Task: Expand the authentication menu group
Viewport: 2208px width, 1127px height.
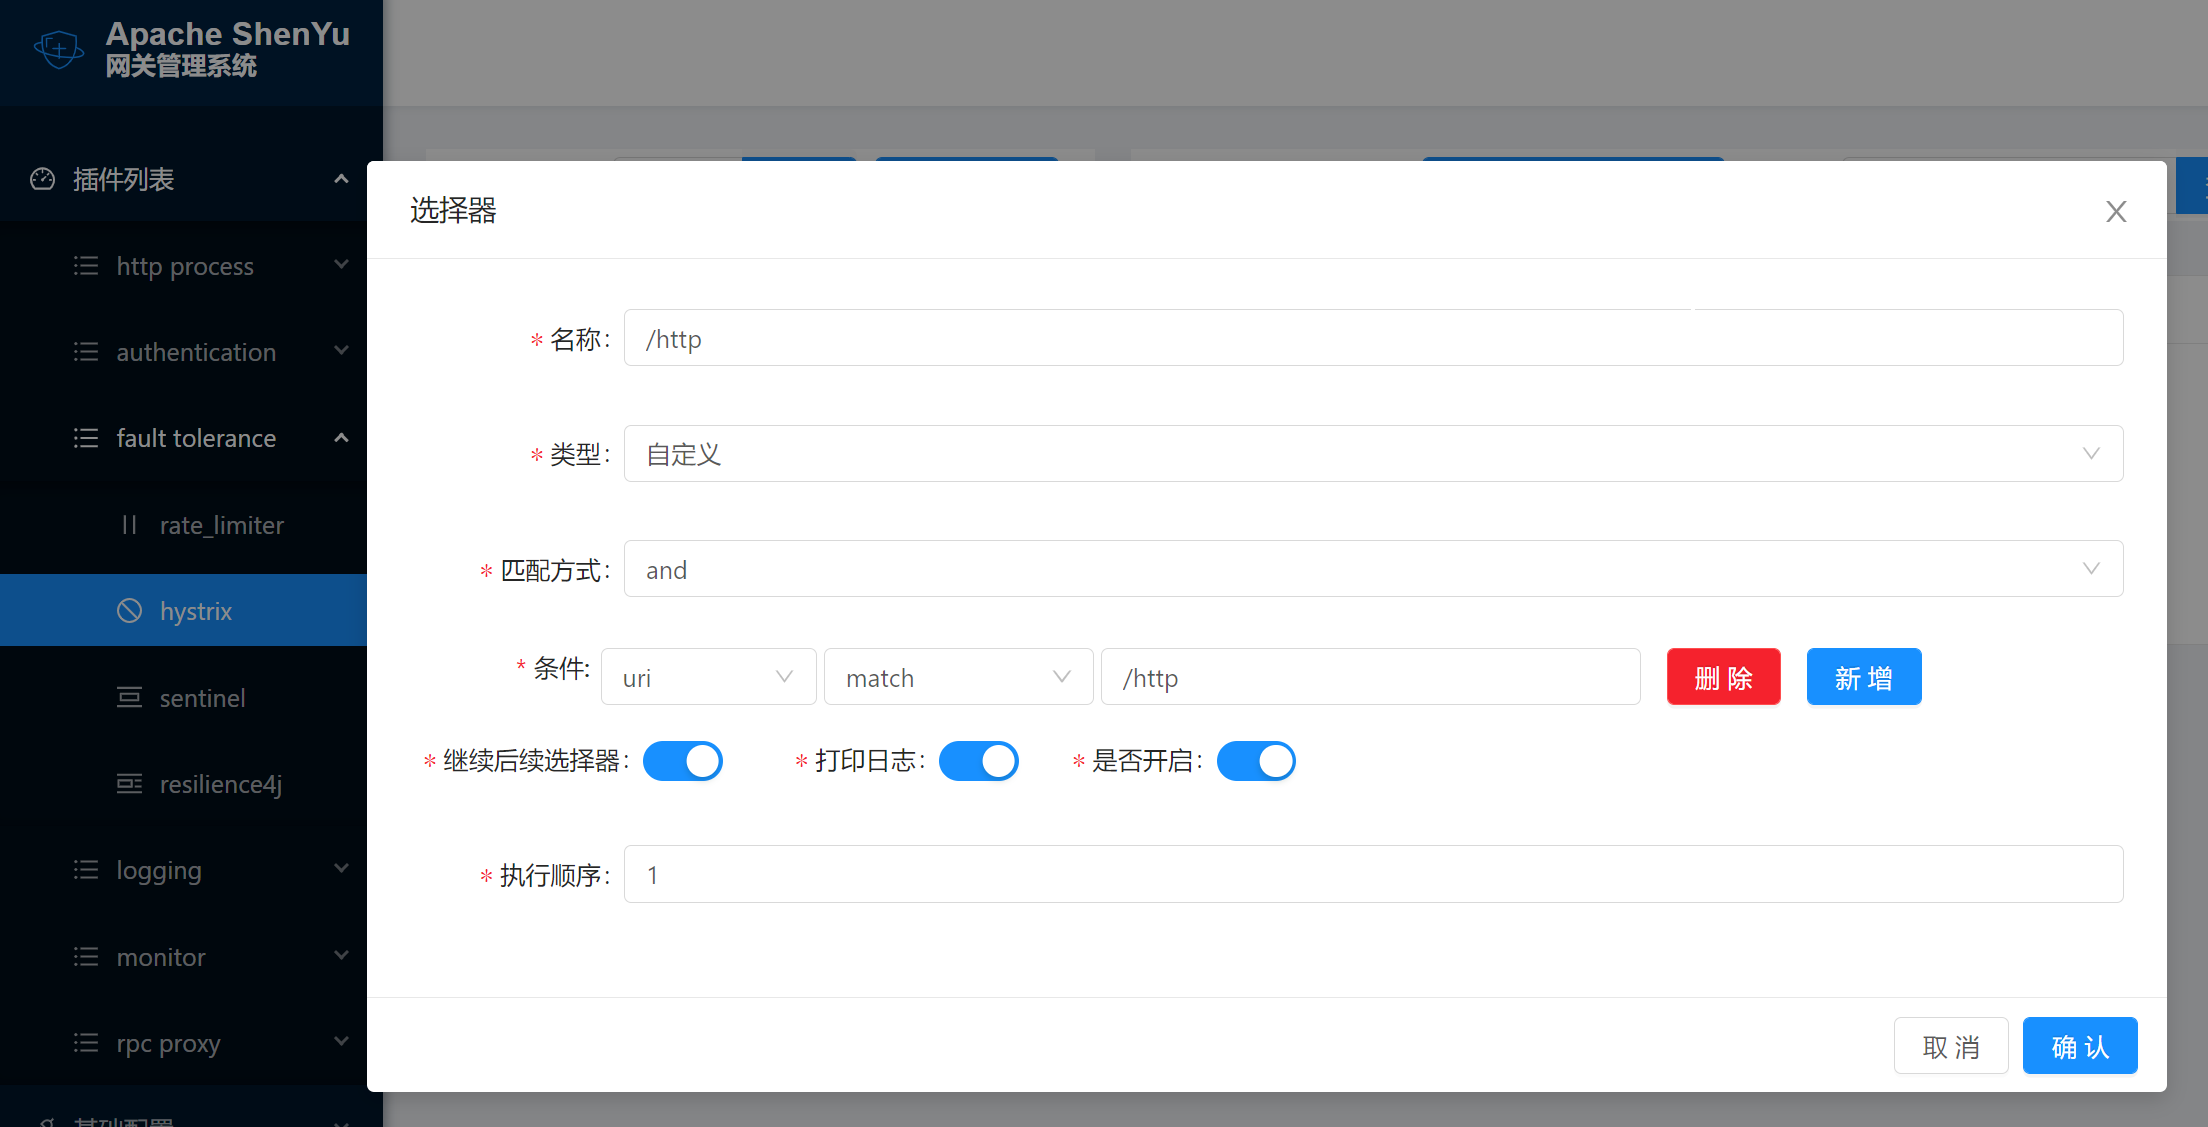Action: 196,352
